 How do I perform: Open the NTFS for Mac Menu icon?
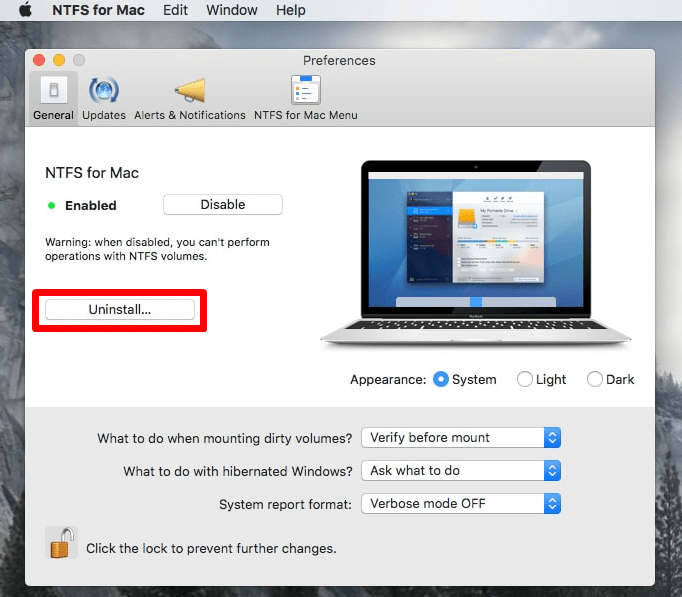tap(306, 90)
